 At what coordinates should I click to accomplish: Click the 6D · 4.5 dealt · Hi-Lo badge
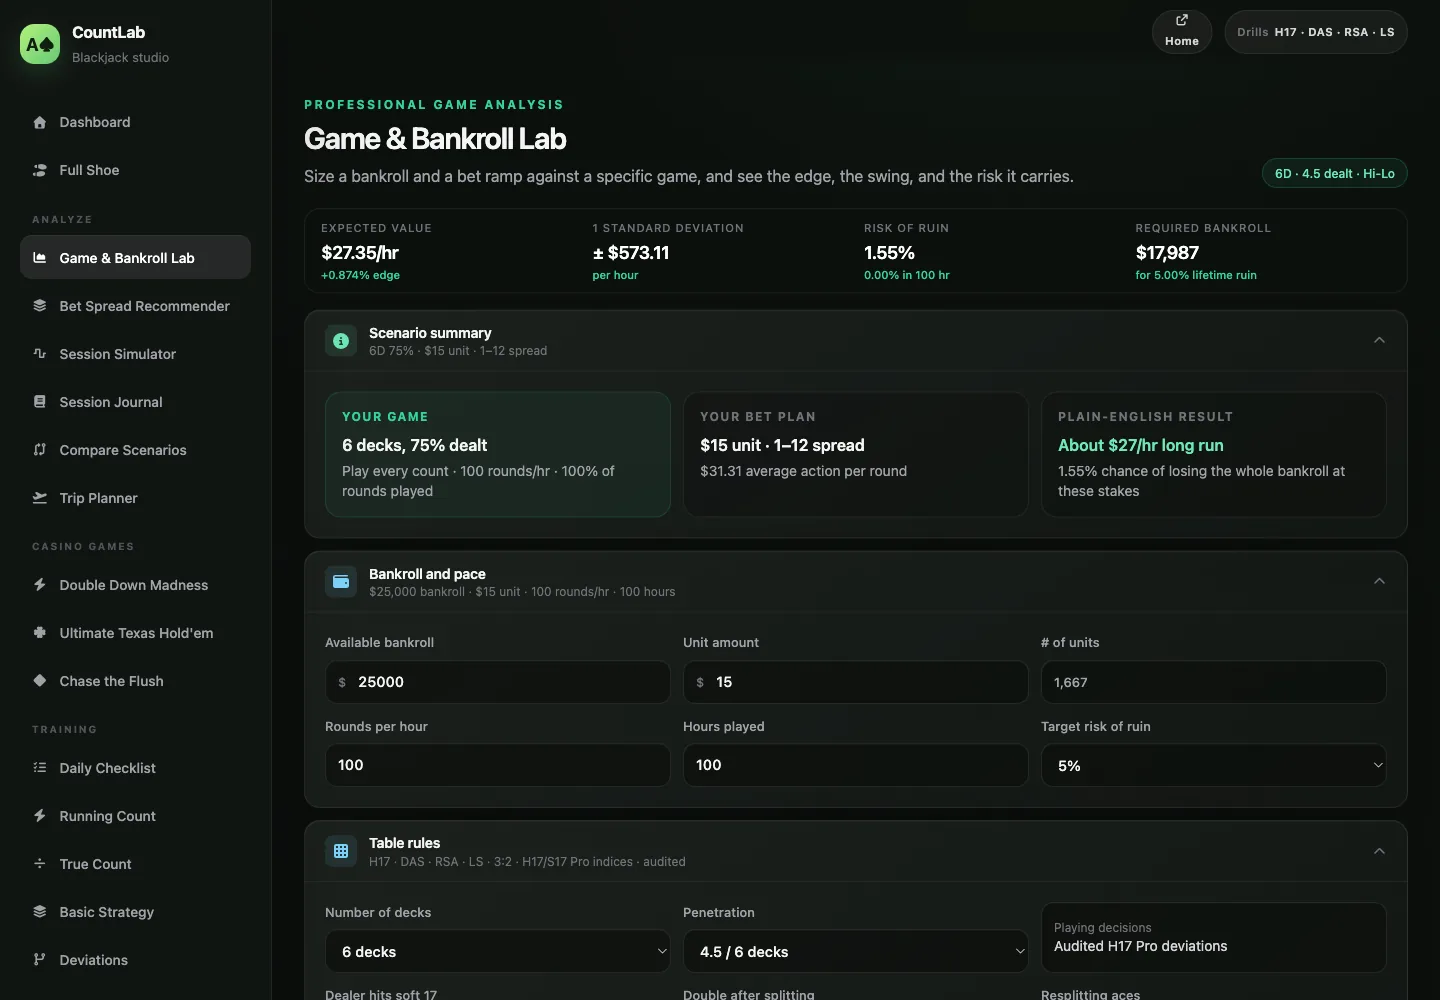point(1335,174)
